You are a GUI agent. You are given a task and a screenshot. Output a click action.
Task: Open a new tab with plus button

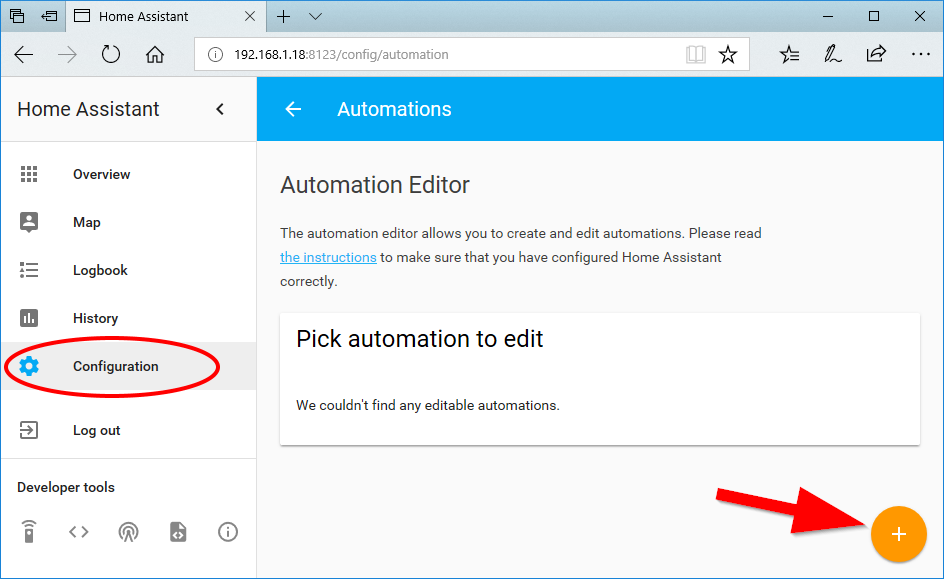tap(283, 16)
